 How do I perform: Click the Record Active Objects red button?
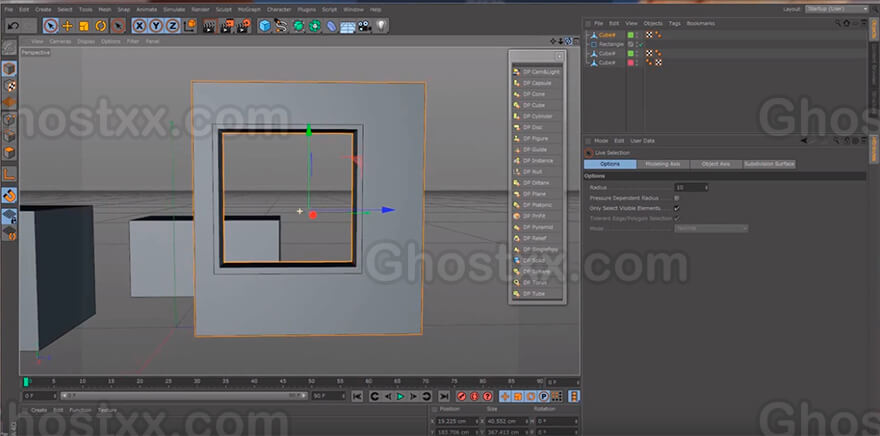click(461, 396)
